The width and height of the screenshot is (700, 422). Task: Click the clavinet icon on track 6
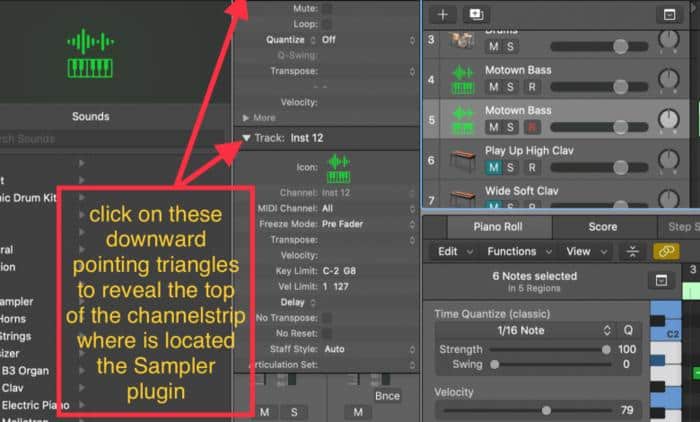click(462, 161)
